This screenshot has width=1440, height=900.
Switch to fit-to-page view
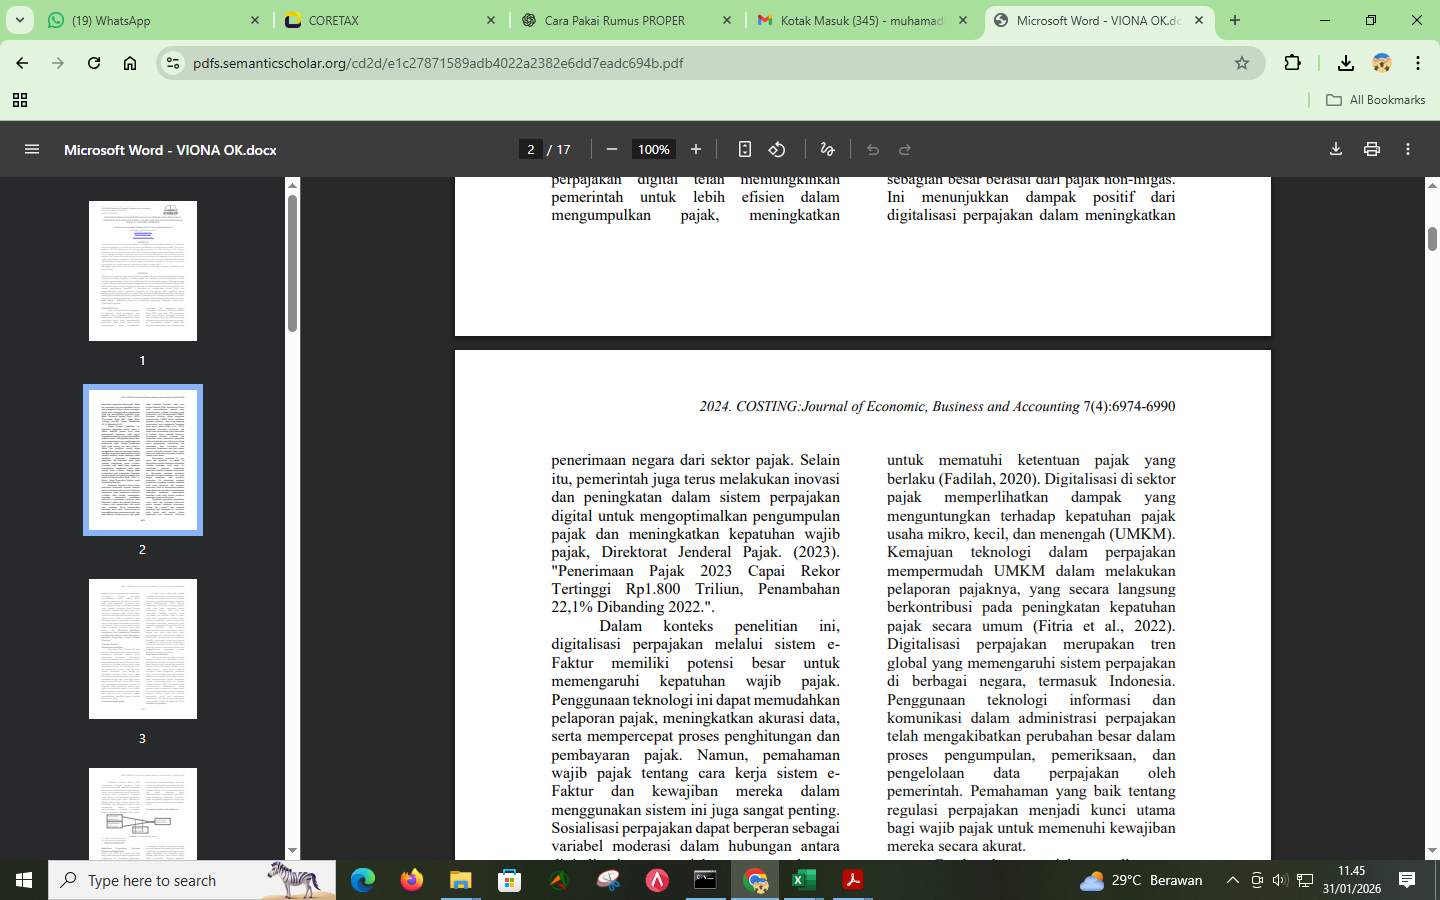[744, 149]
